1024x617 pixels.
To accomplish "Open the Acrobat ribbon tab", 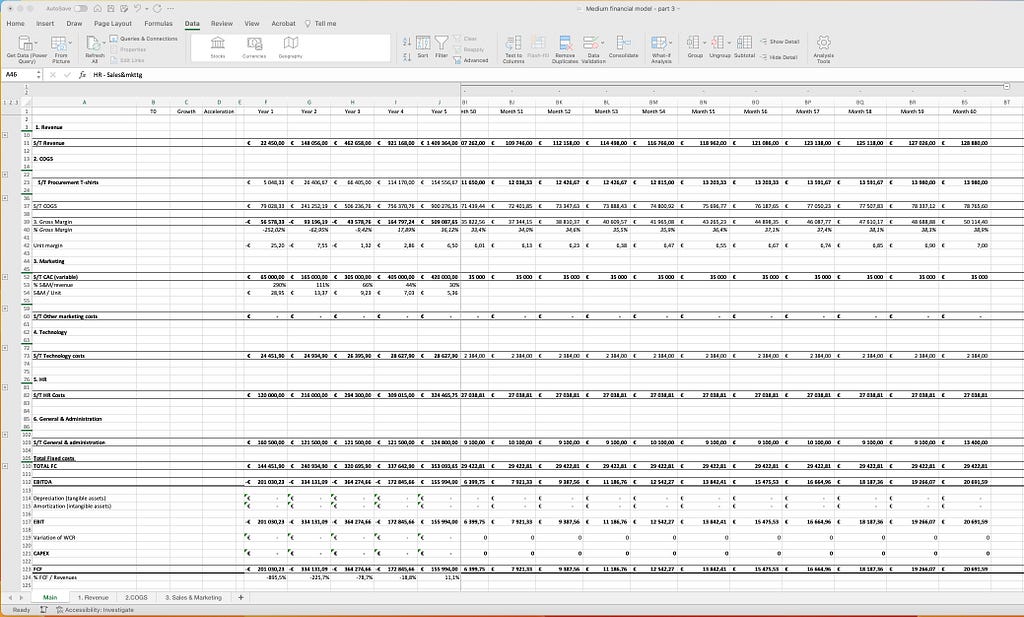I will point(283,24).
